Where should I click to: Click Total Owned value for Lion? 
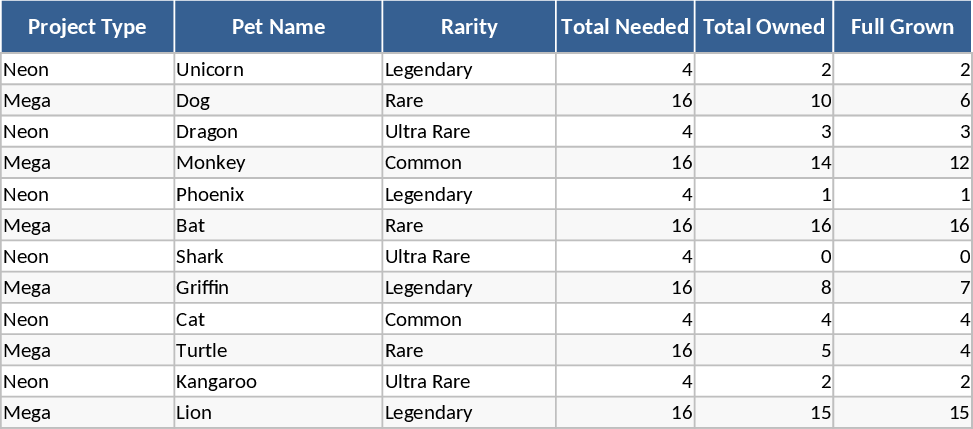(764, 413)
